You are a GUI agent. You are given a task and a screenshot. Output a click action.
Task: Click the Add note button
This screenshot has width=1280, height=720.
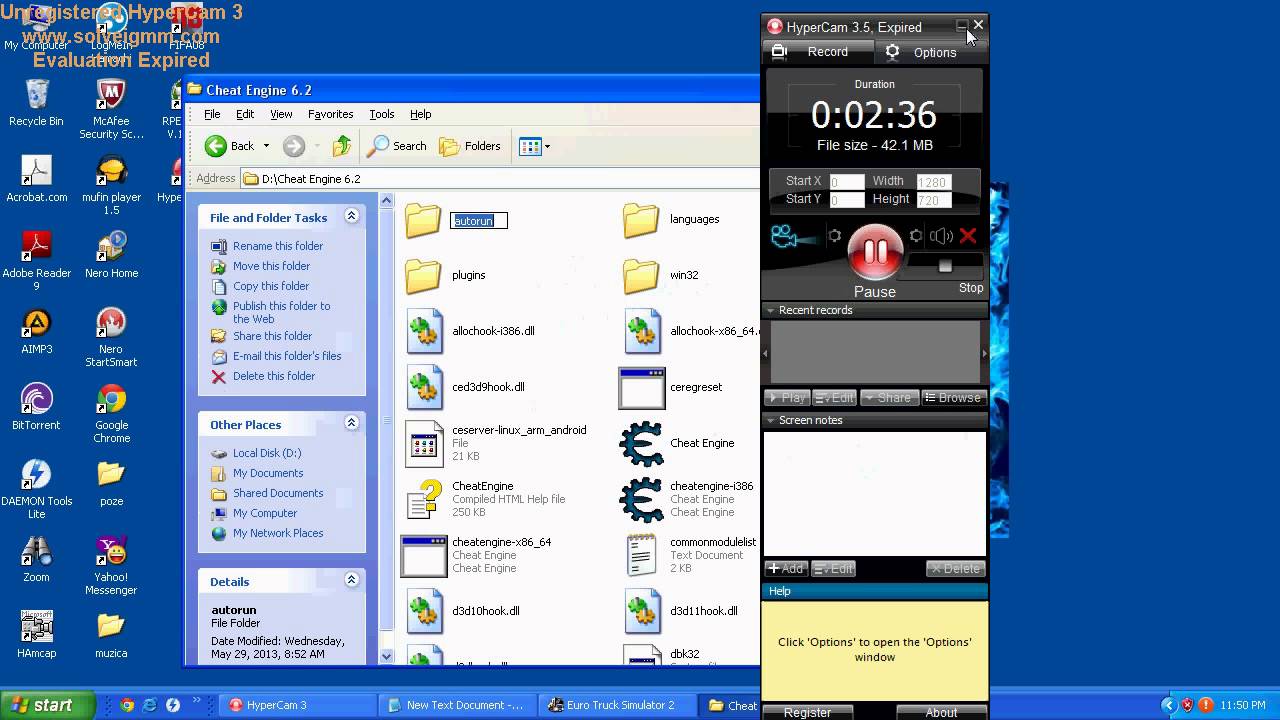click(786, 568)
